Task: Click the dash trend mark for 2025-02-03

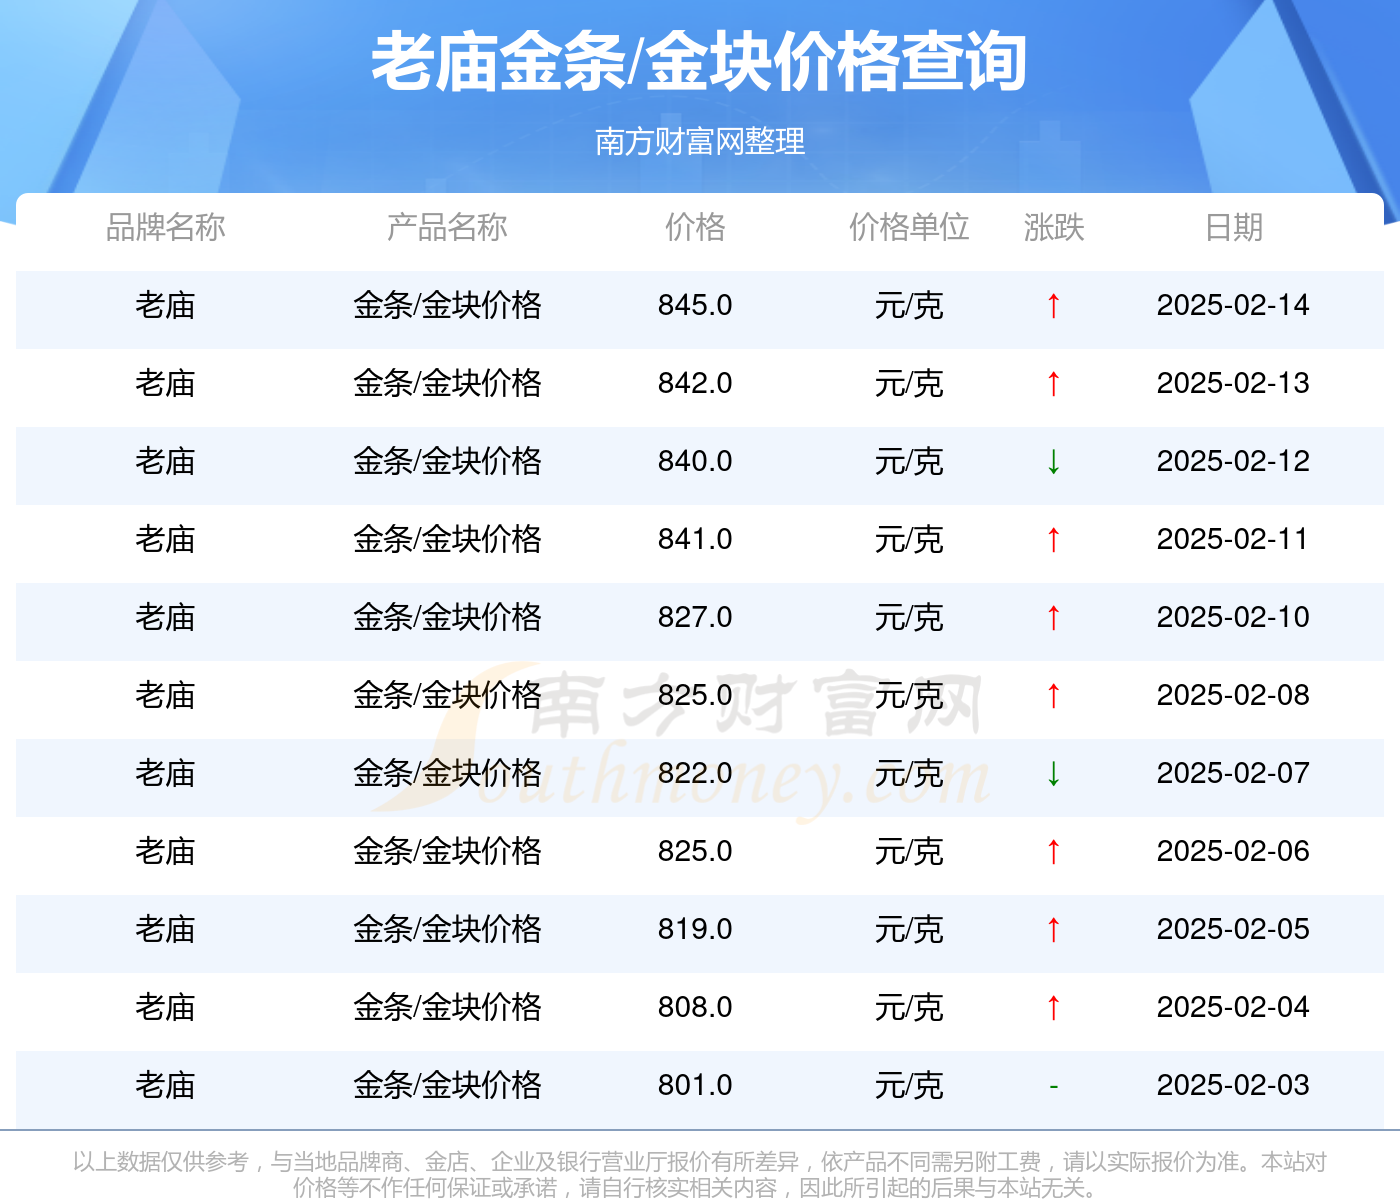Action: 1053,1086
